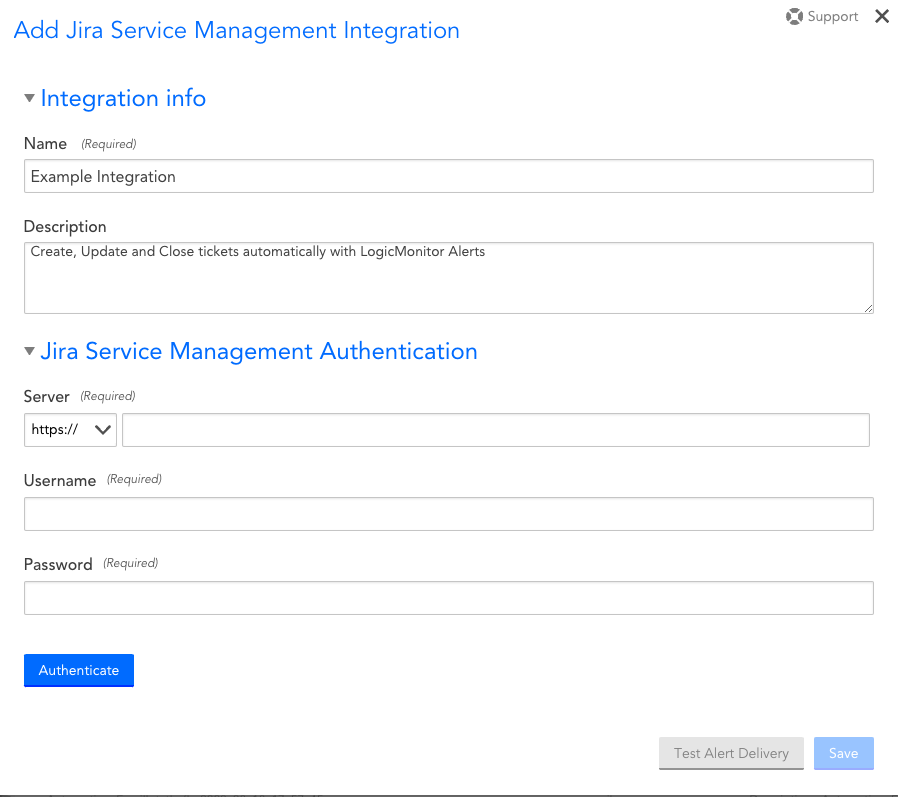Open the https:// protocol dropdown
Image resolution: width=898 pixels, height=797 pixels.
click(70, 430)
